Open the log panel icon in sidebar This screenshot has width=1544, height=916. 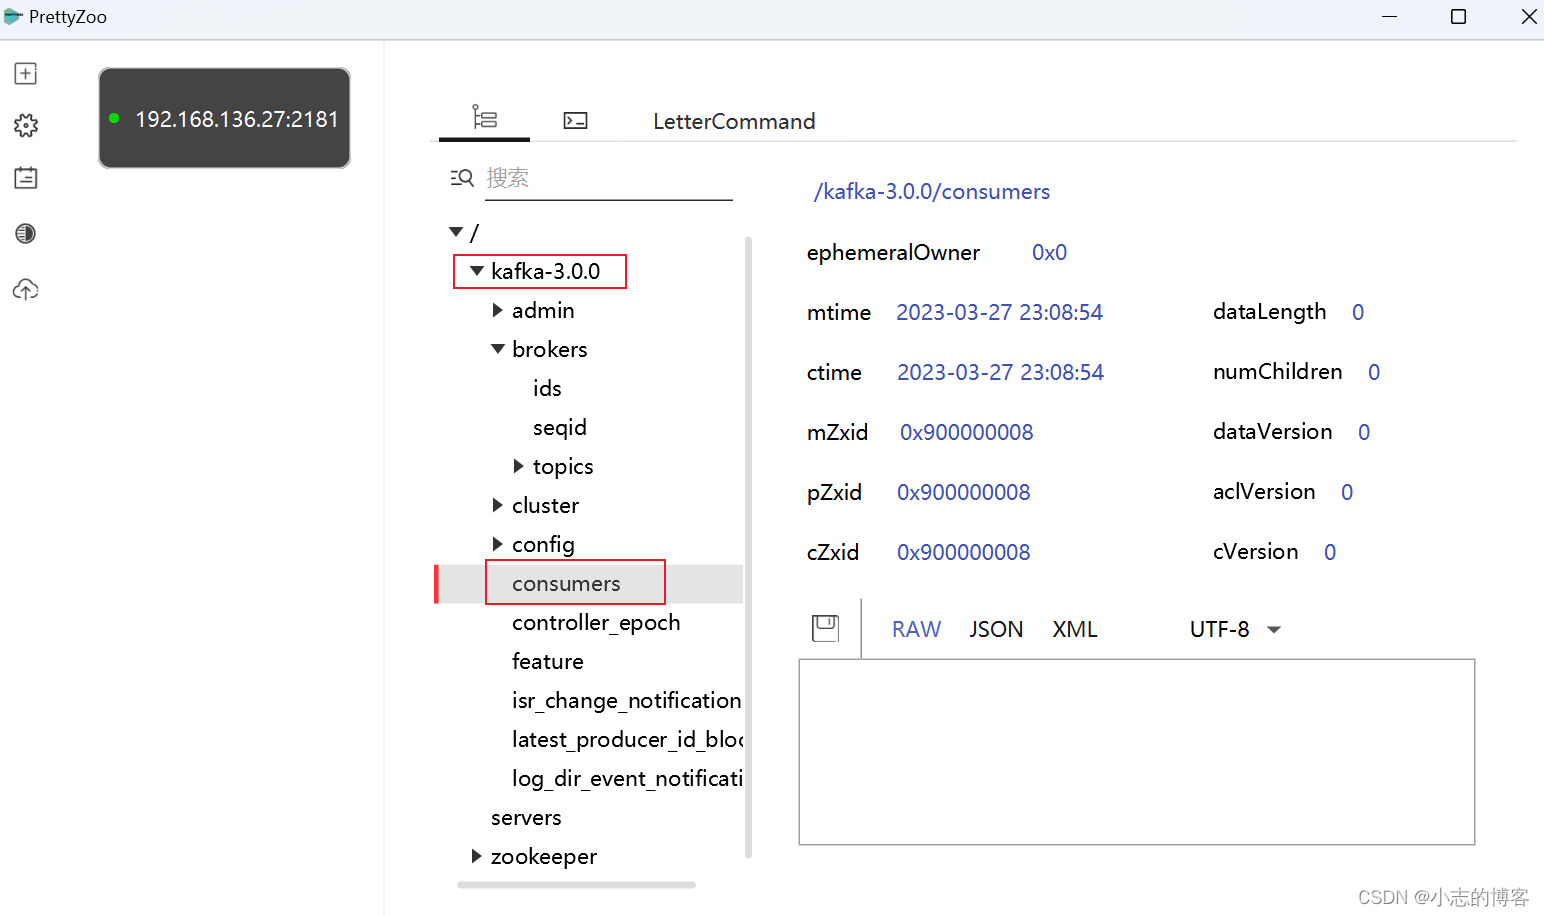coord(26,178)
